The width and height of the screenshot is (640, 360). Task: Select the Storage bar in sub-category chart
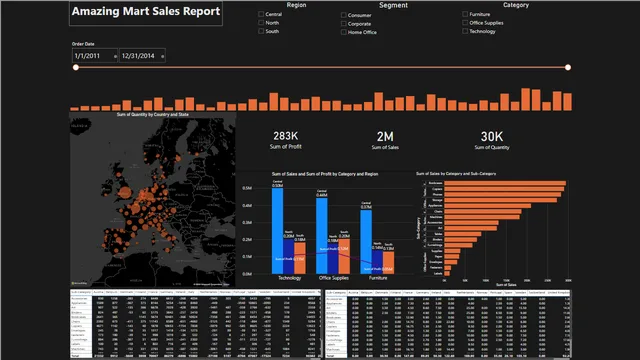click(500, 200)
